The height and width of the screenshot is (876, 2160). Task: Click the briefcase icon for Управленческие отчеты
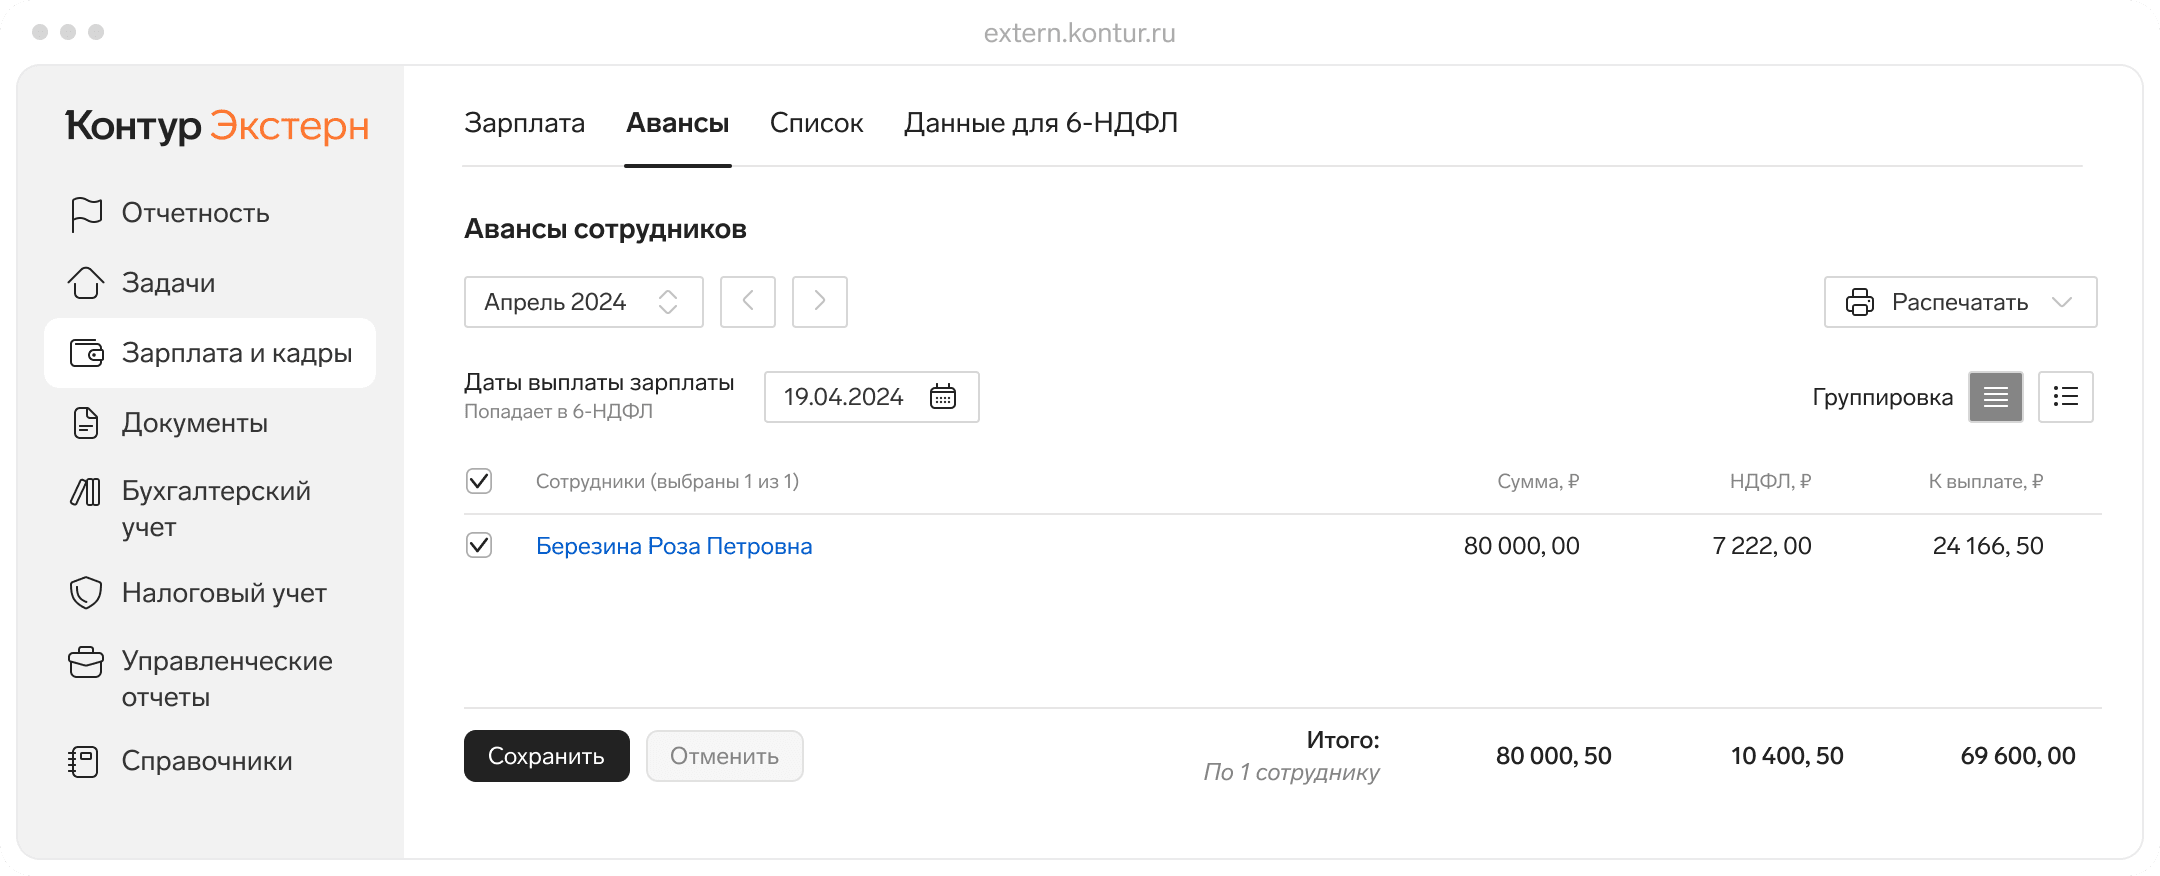tap(86, 662)
